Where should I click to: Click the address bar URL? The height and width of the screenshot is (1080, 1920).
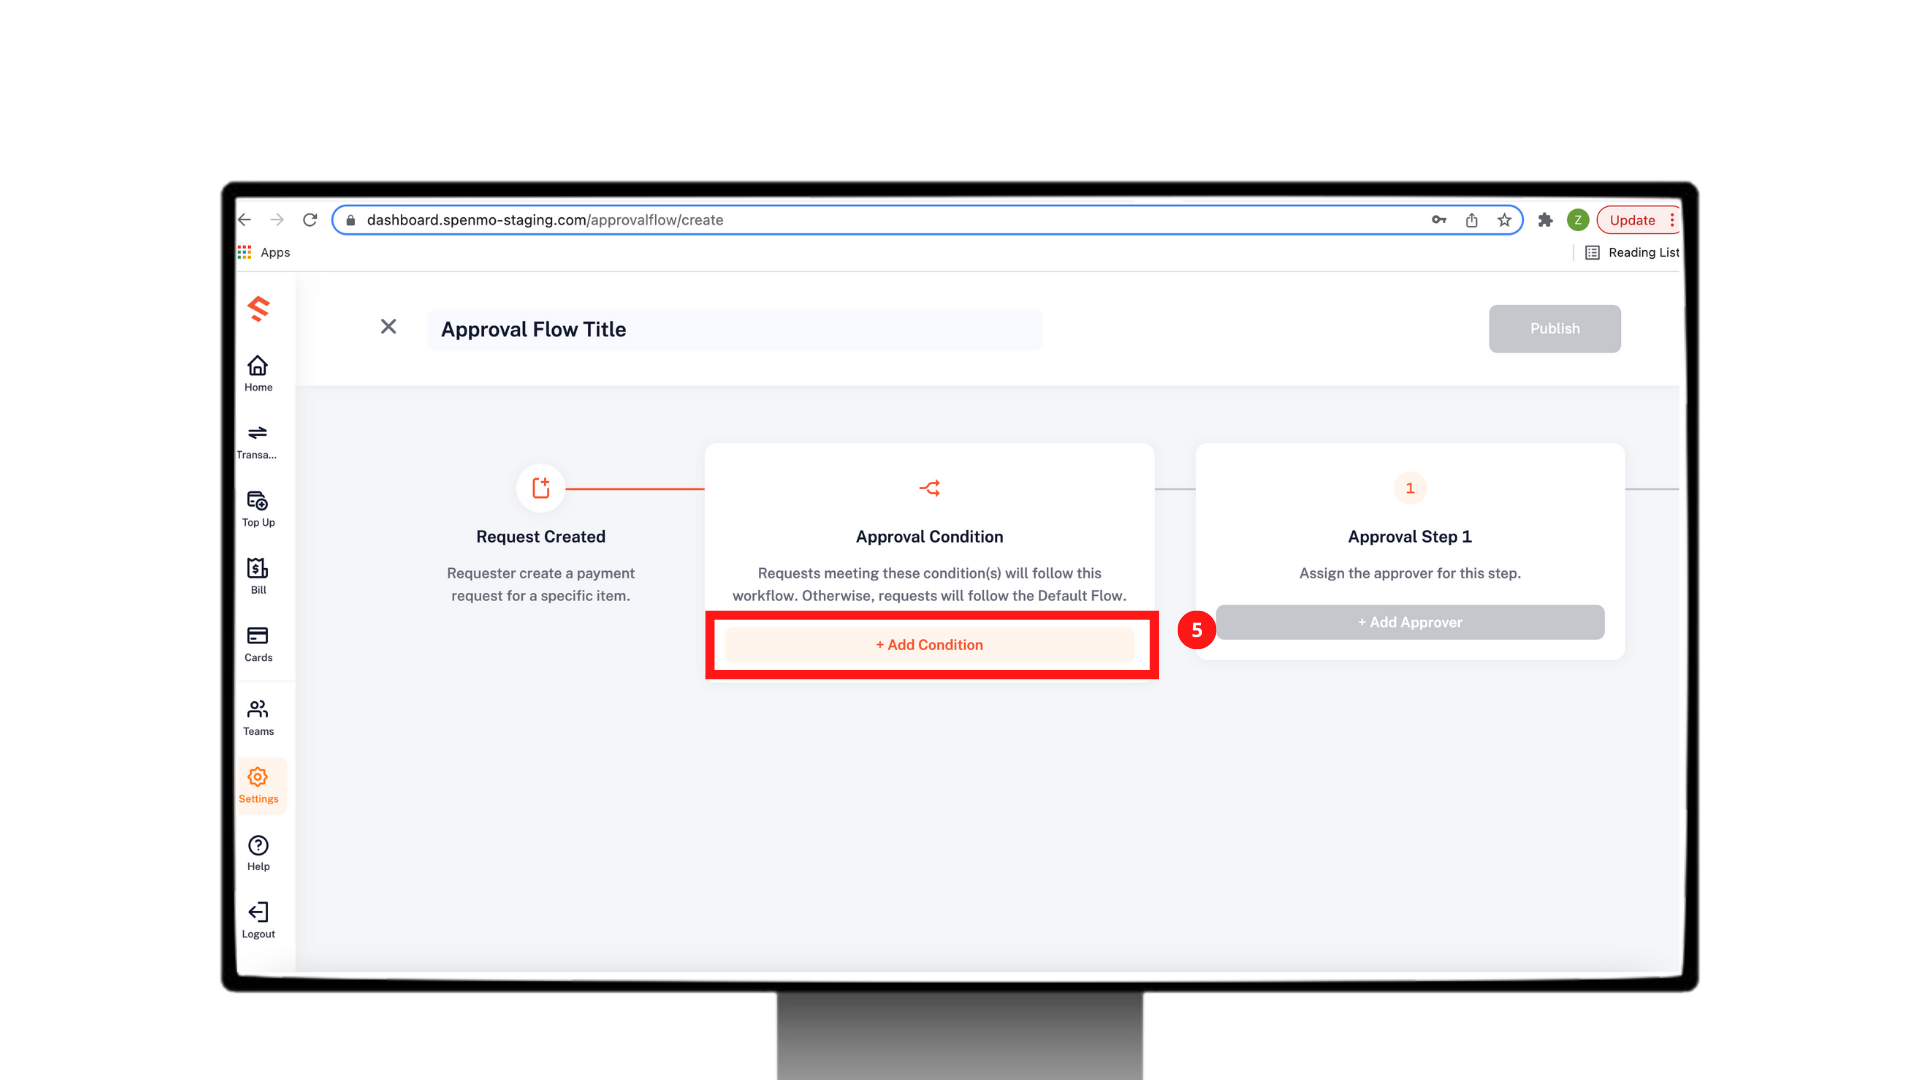tap(545, 220)
